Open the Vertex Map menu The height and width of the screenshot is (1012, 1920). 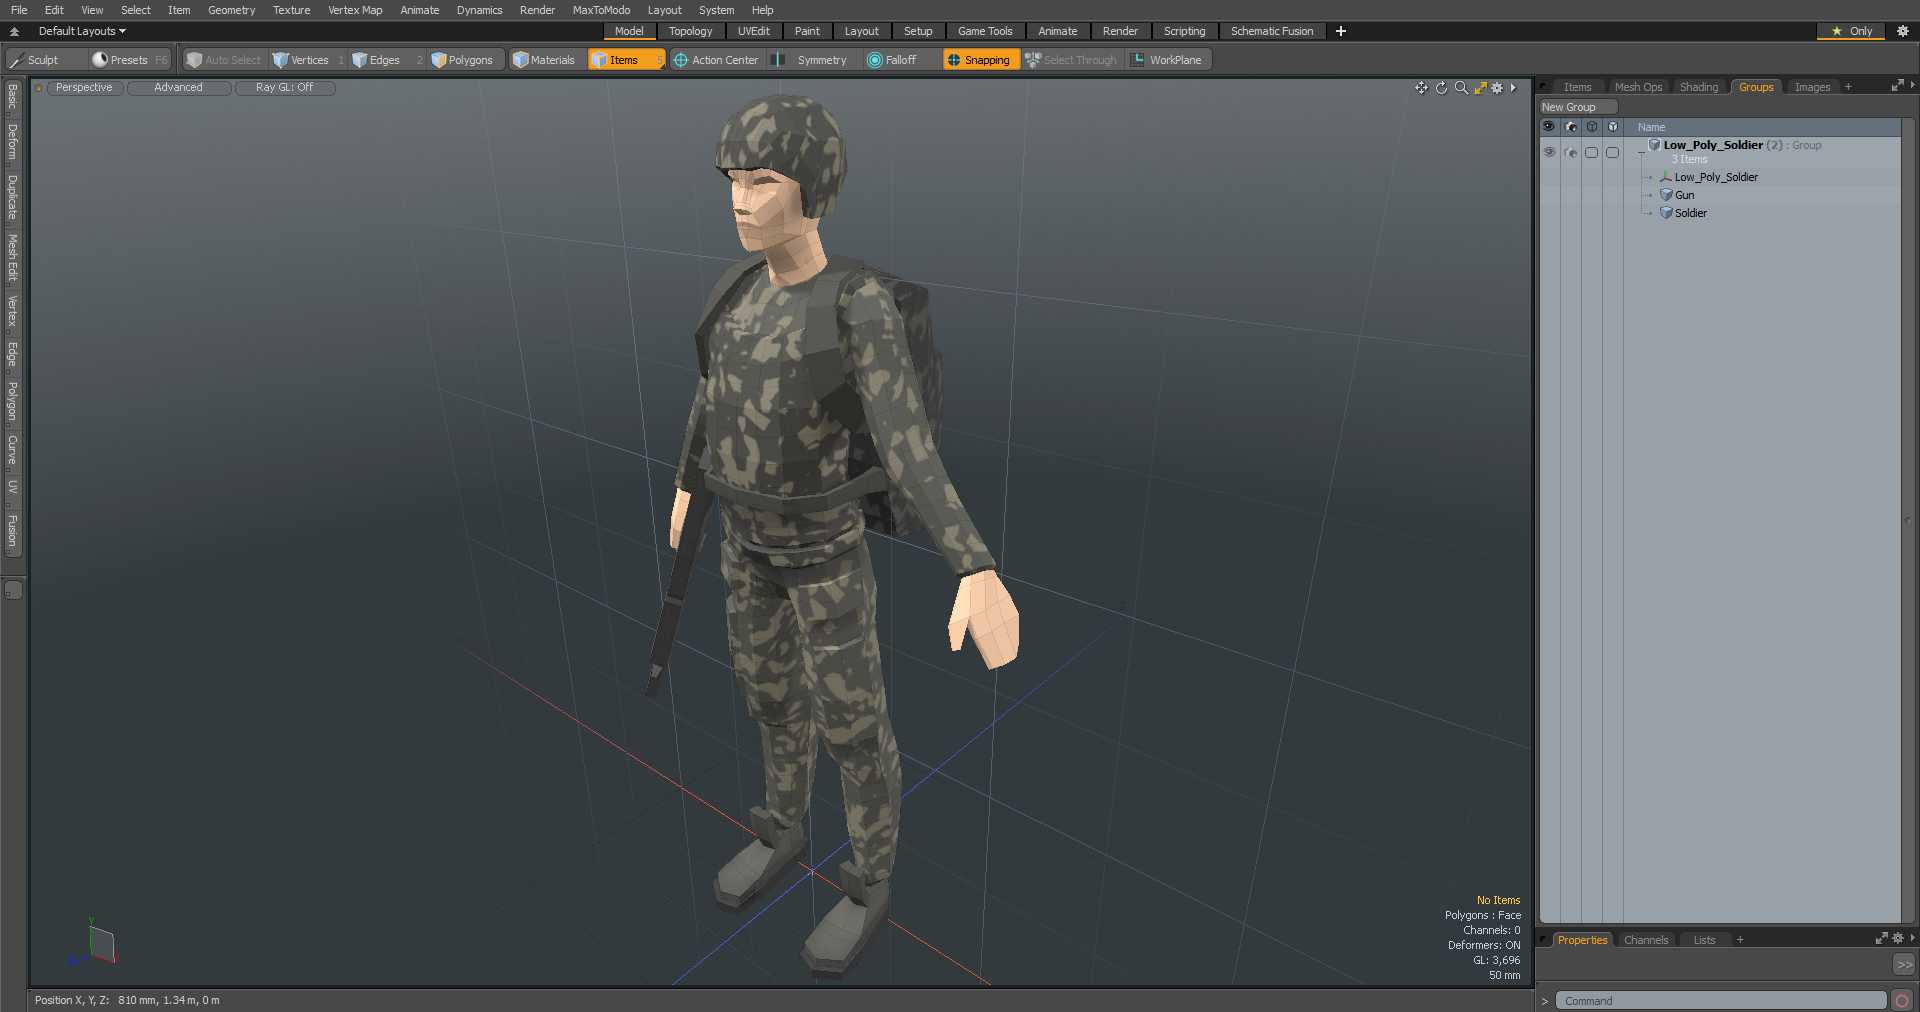[x=355, y=10]
